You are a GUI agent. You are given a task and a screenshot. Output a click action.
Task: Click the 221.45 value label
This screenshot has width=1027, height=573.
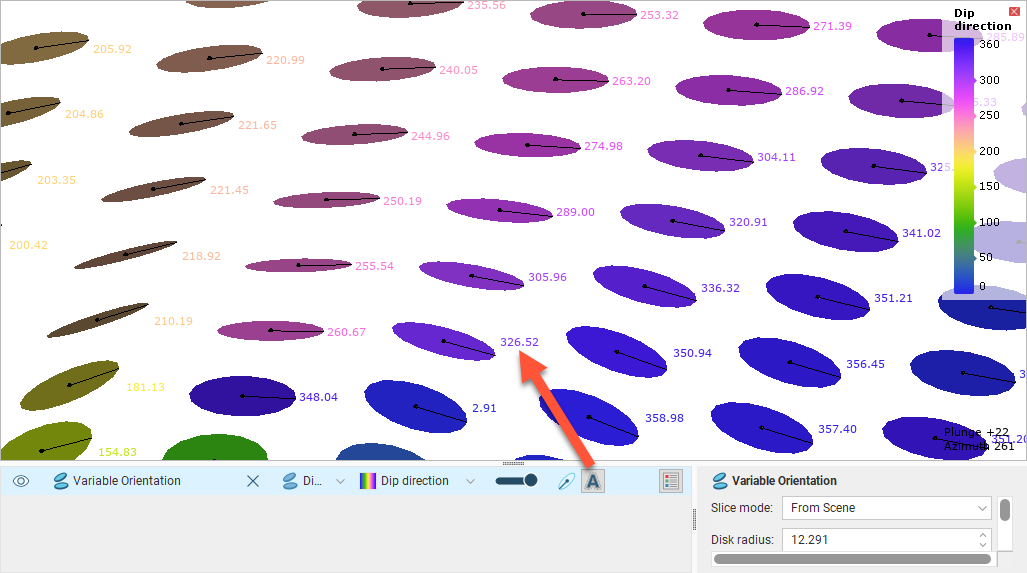click(x=229, y=190)
